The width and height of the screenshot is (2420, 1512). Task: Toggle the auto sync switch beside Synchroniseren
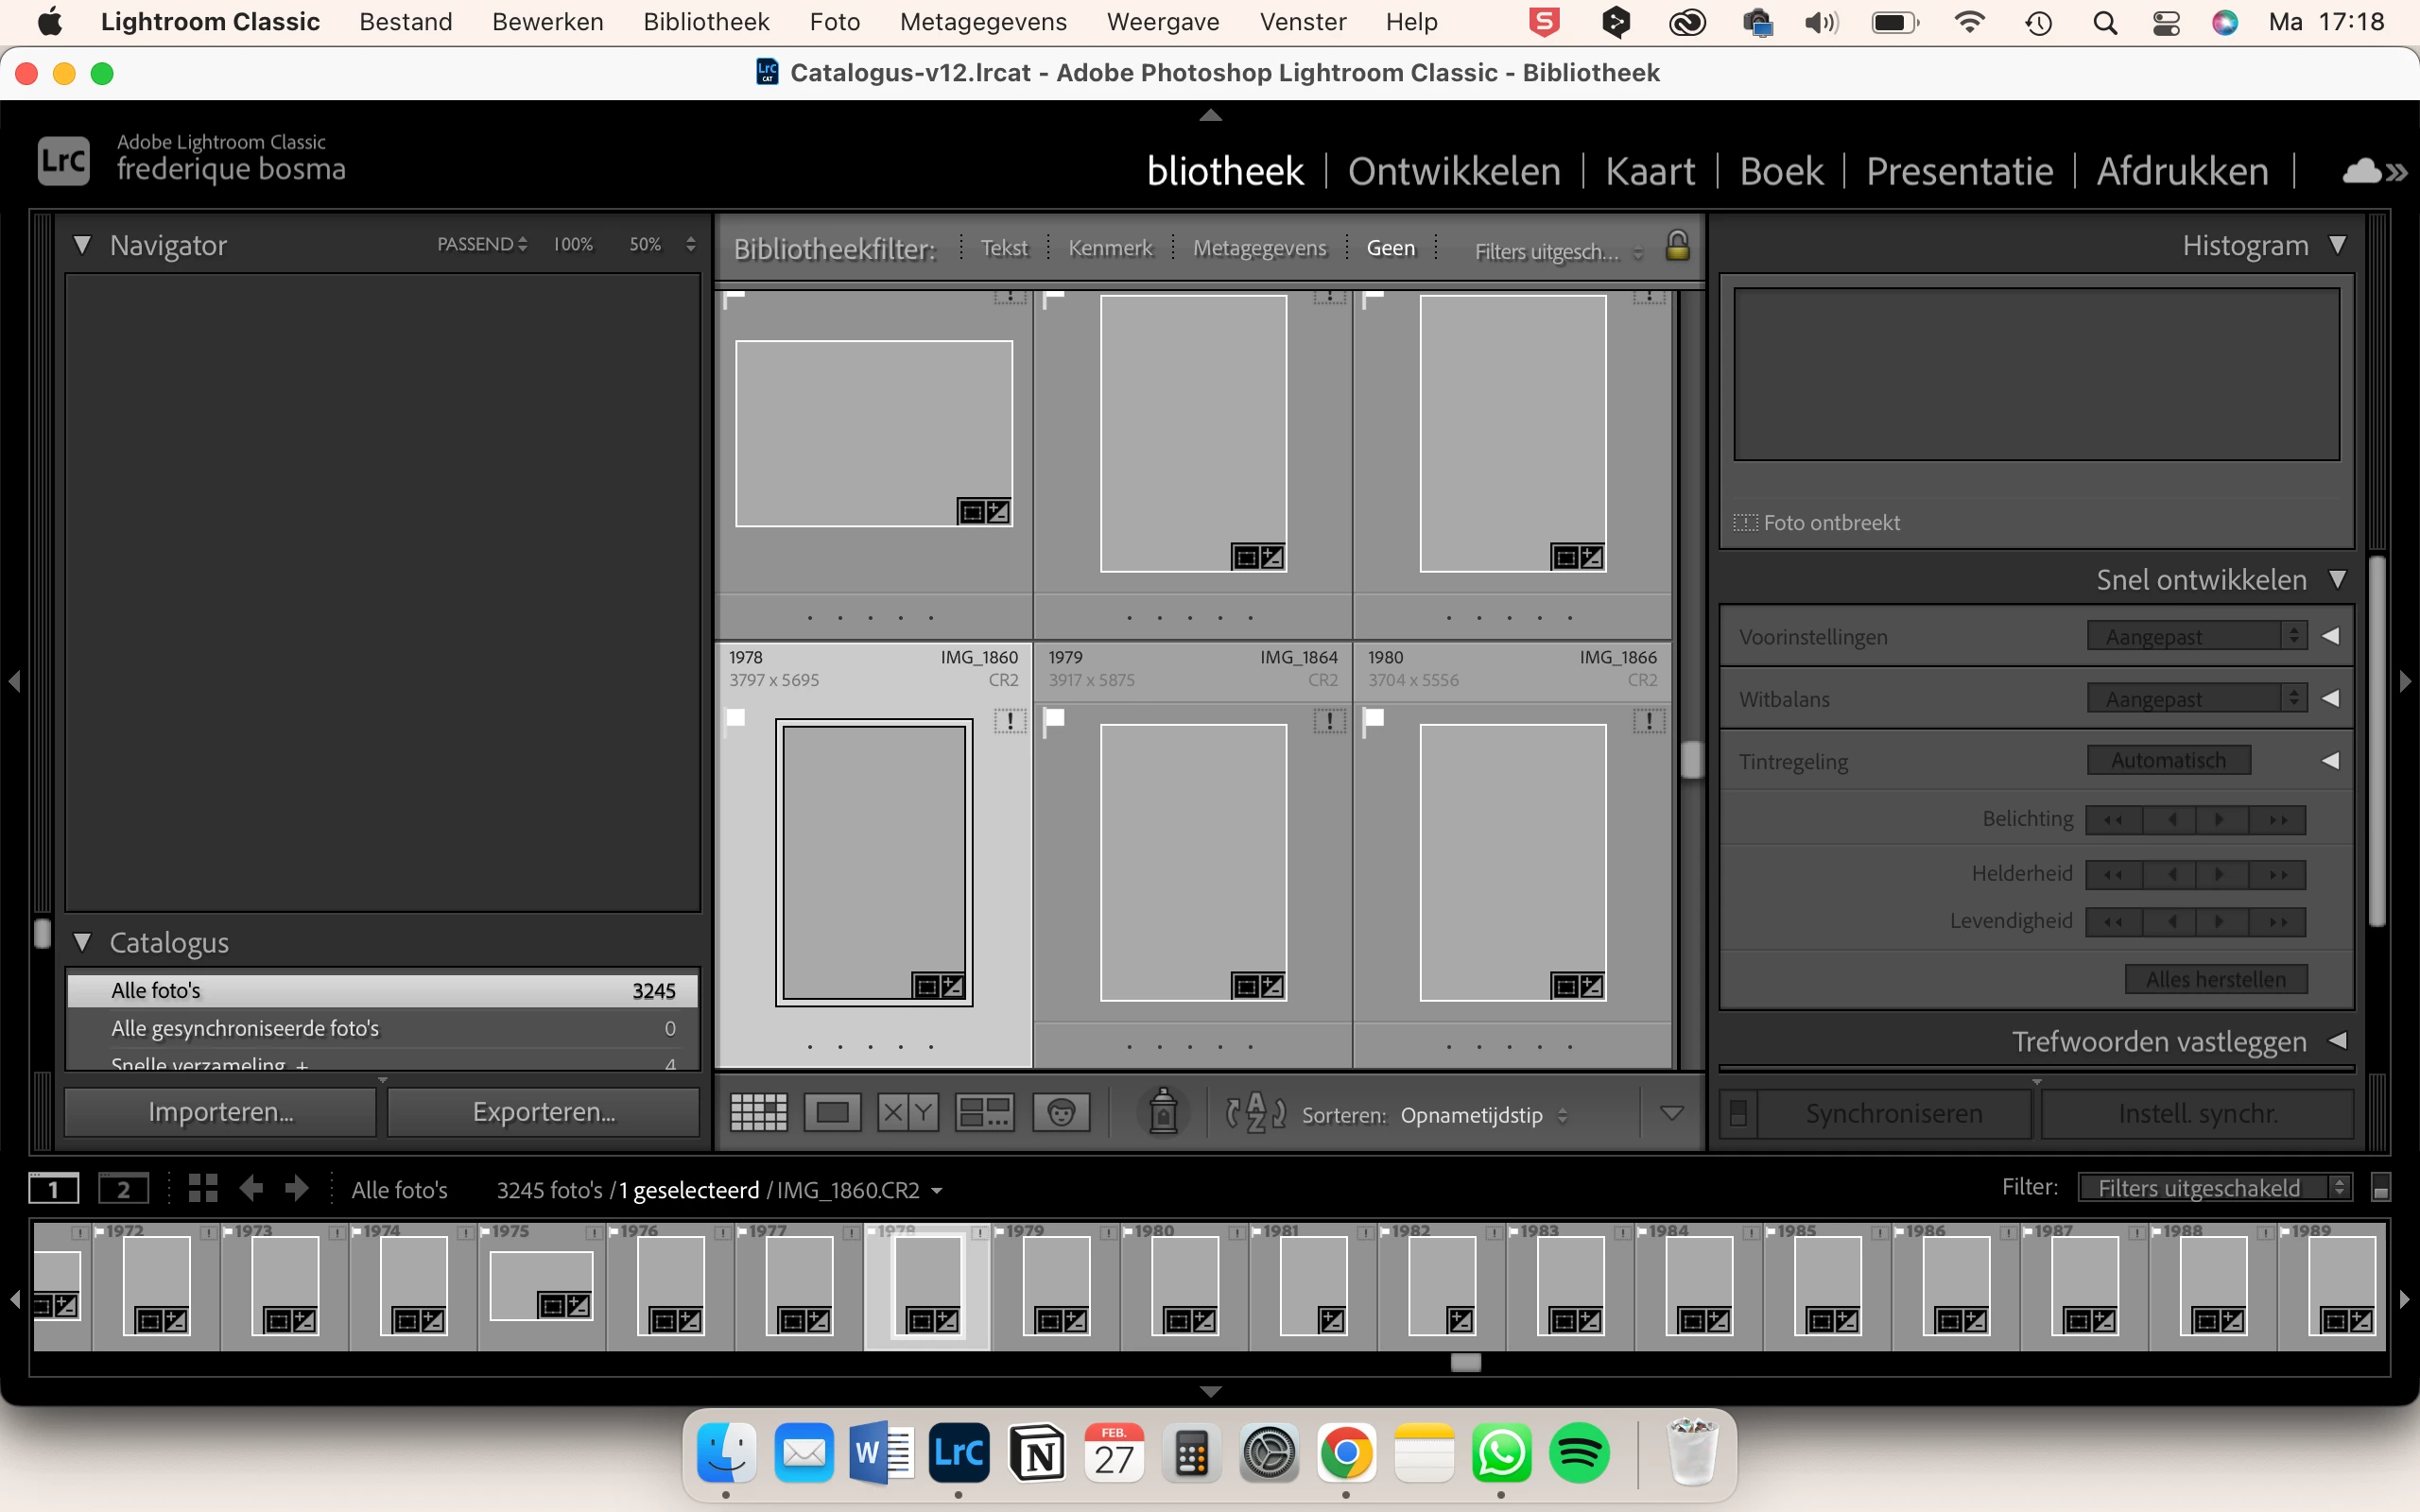[x=1738, y=1113]
